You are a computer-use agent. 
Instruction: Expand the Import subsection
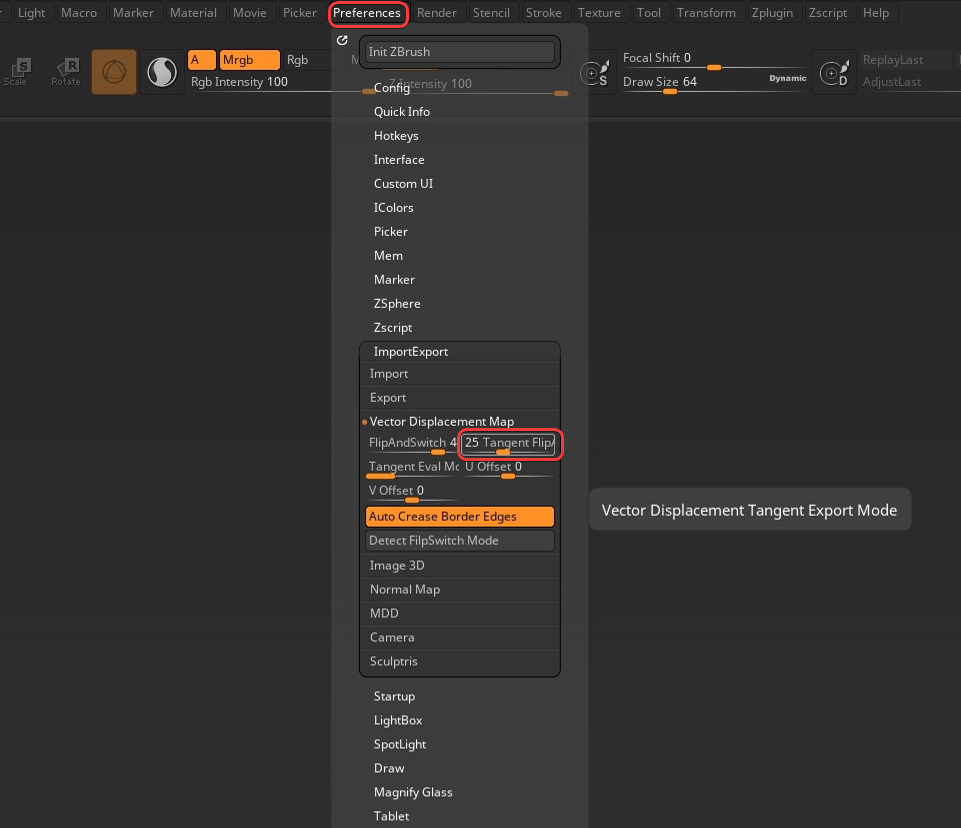[389, 374]
